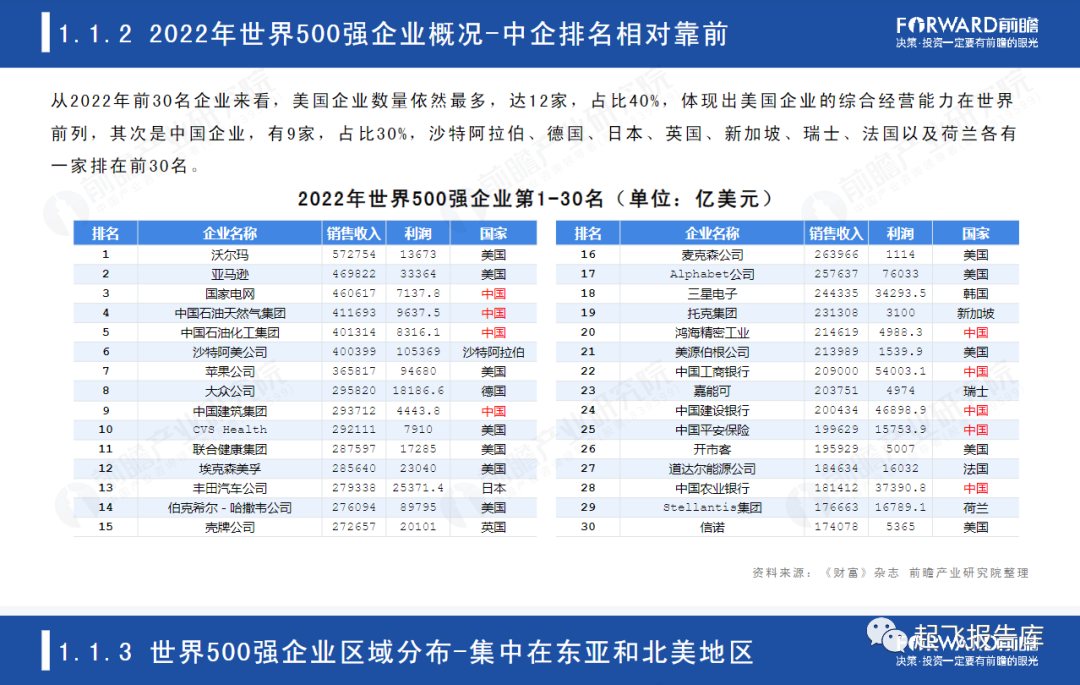The image size is (1080, 685).
Task: Select the '中国建筑集团' cell
Action: coord(229,411)
